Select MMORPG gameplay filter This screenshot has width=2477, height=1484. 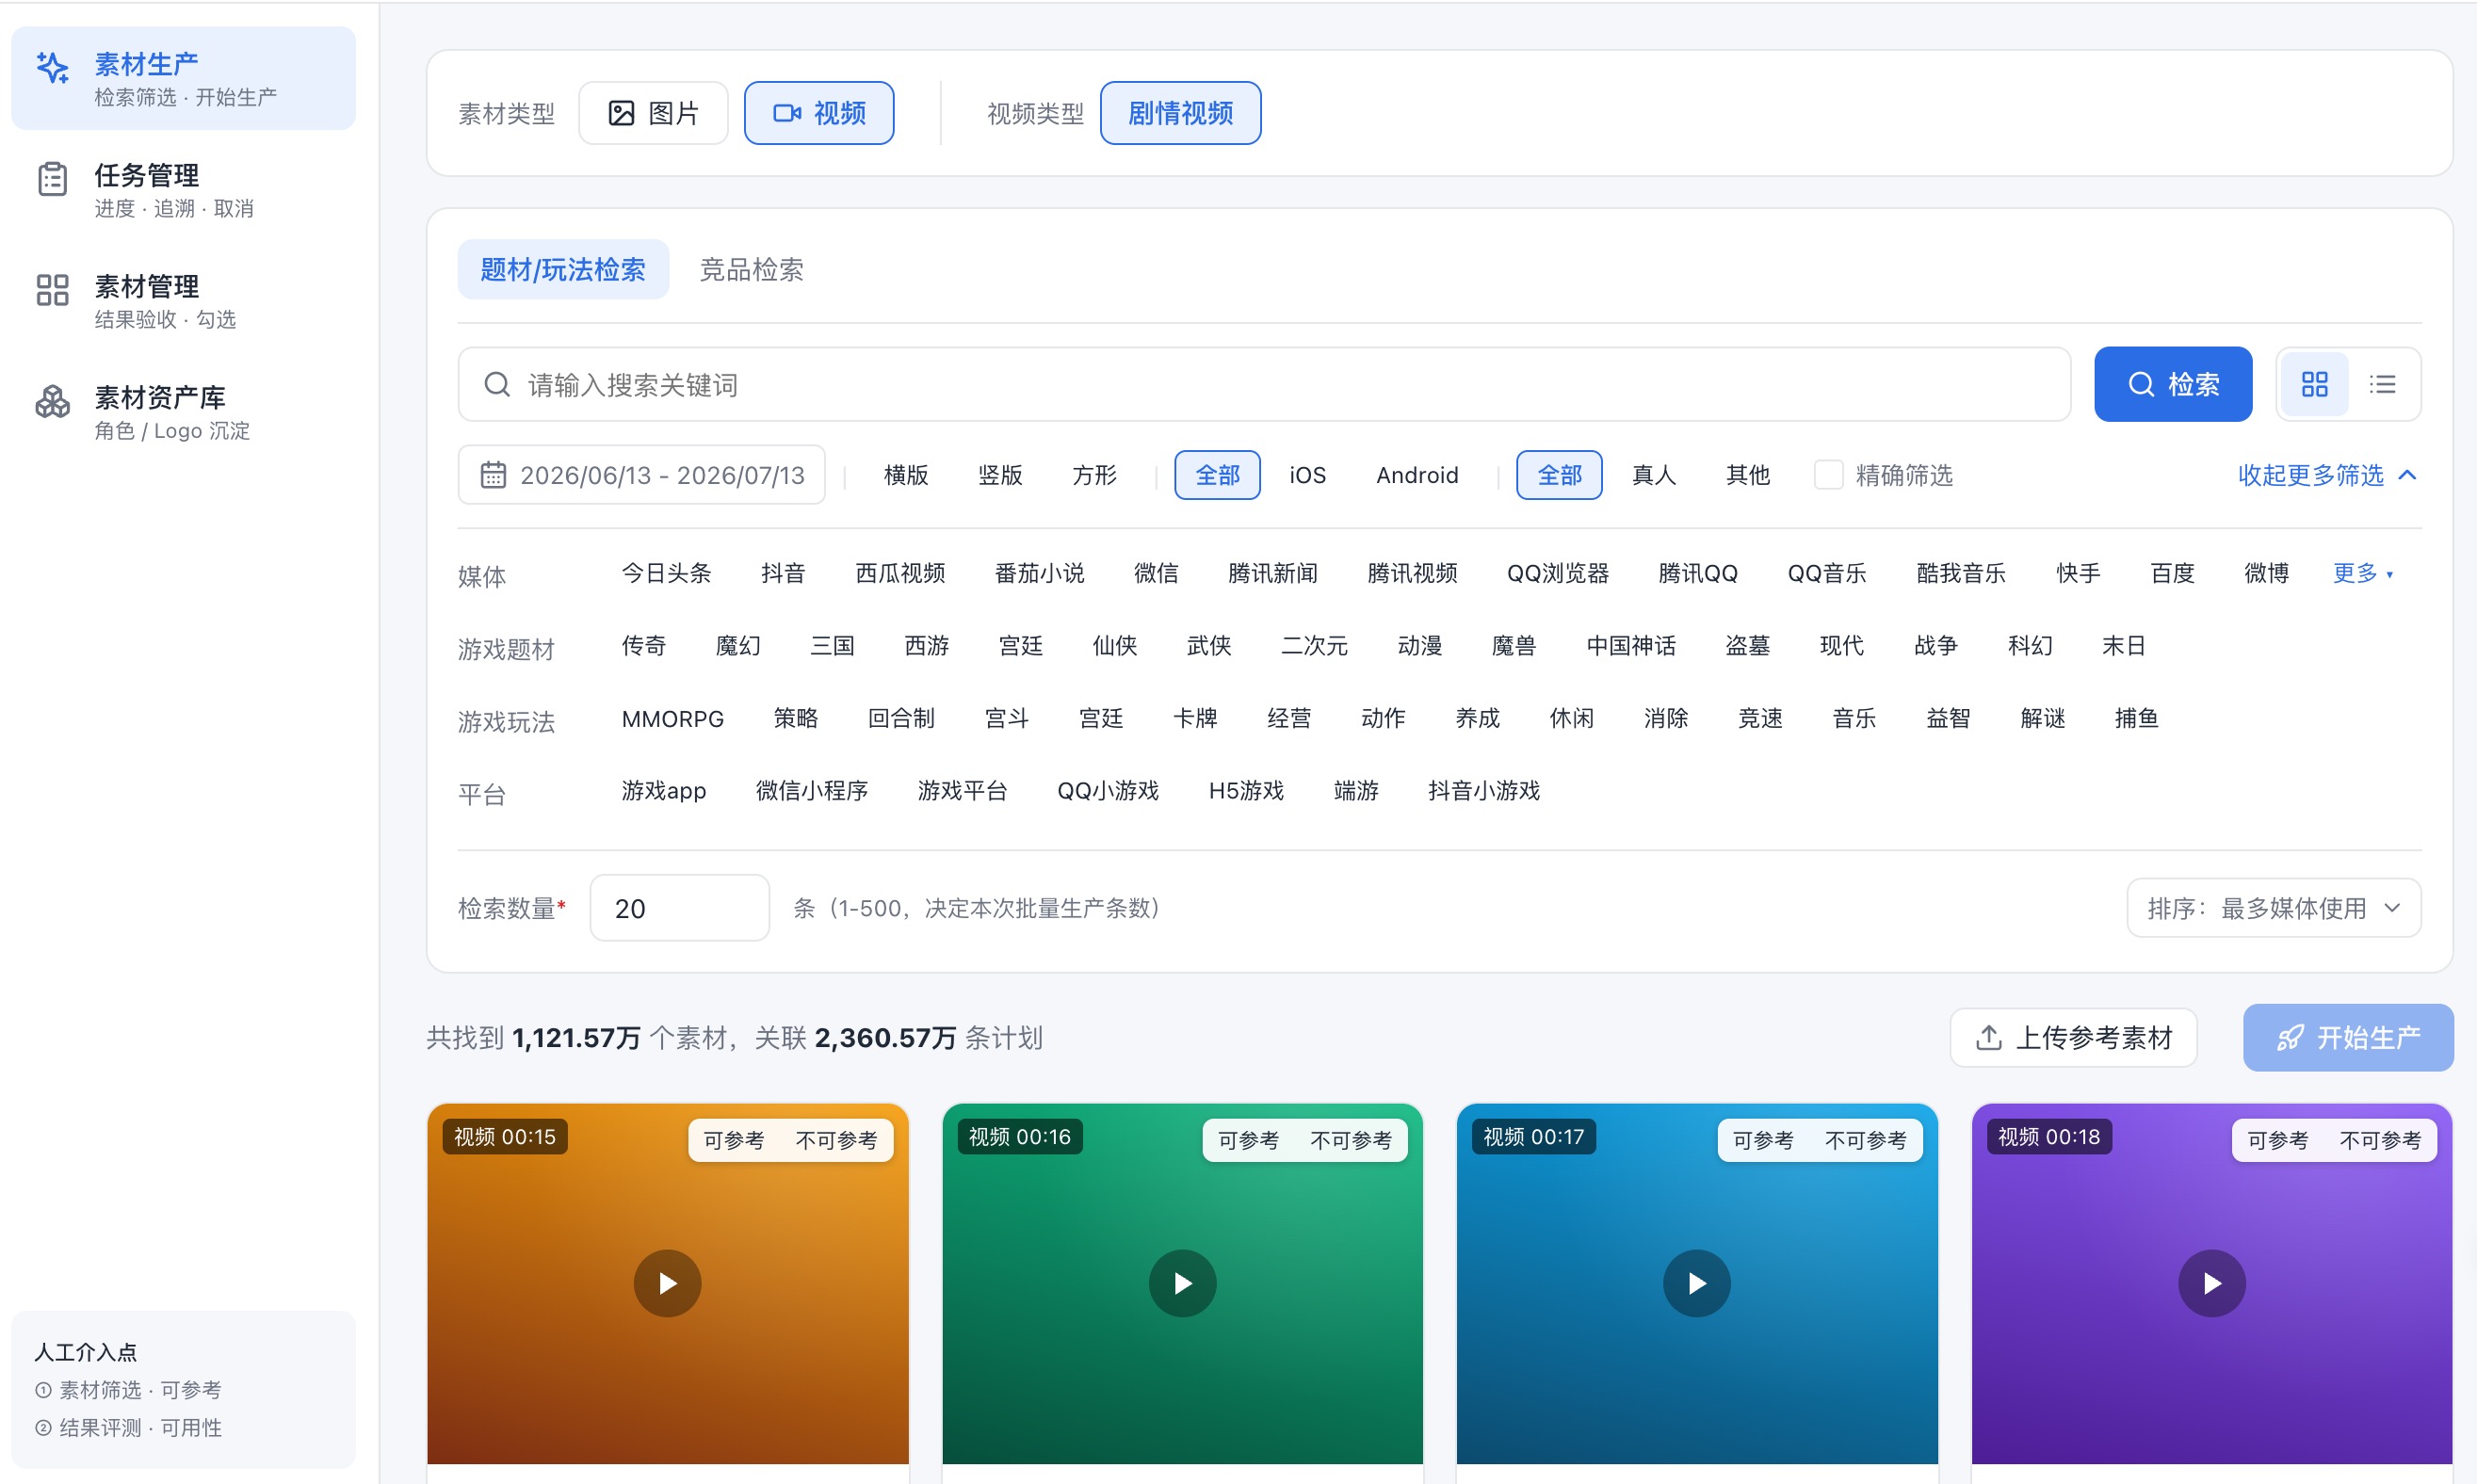pos(672,718)
